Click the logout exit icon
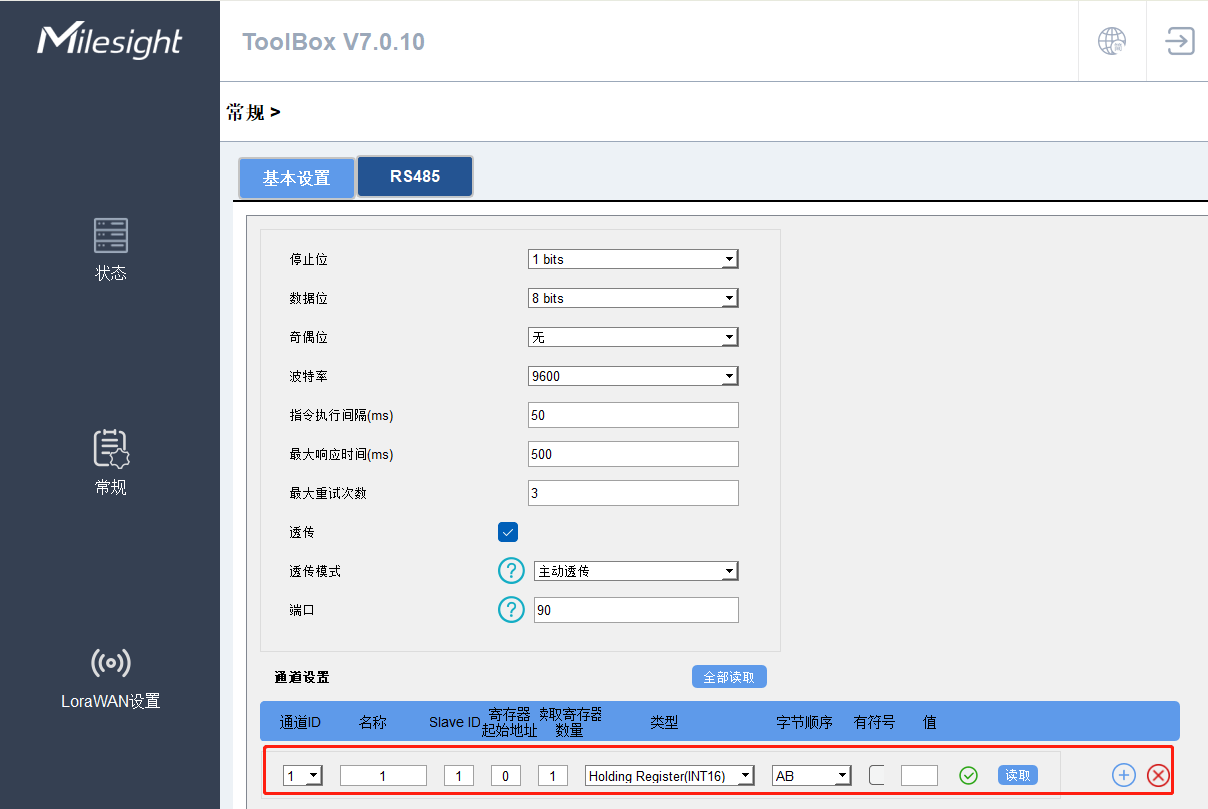Viewport: 1208px width, 809px height. point(1180,41)
